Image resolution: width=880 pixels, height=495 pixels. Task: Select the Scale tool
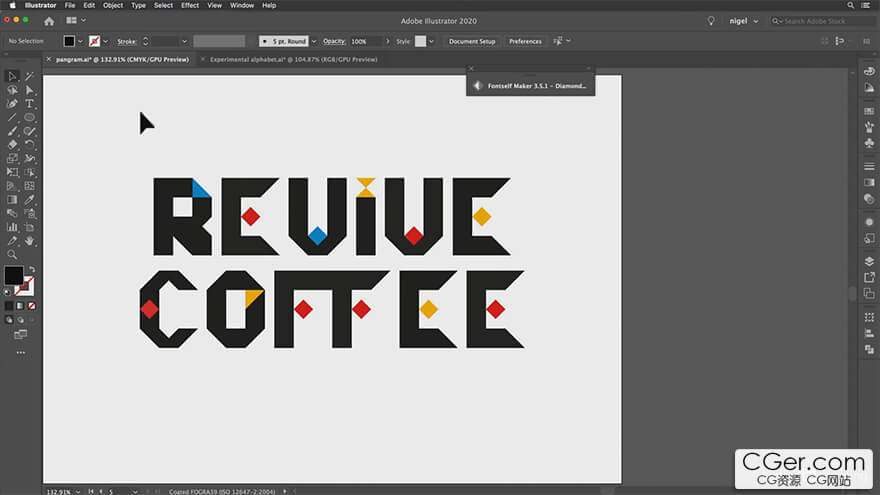click(x=12, y=158)
